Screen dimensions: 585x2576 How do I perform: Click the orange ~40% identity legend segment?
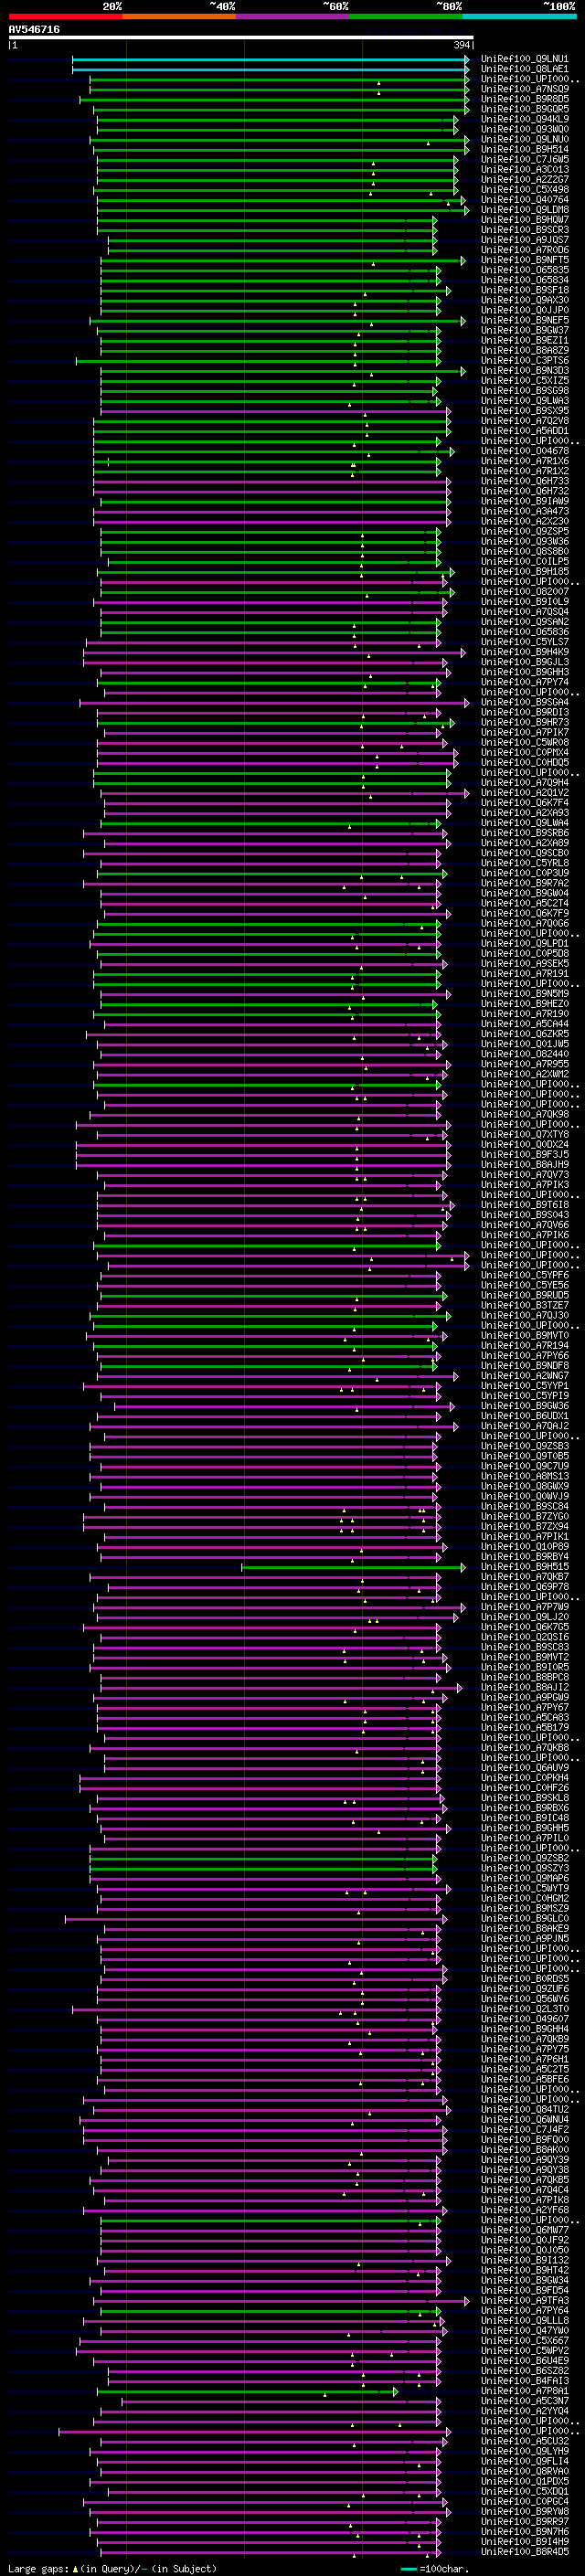[179, 16]
